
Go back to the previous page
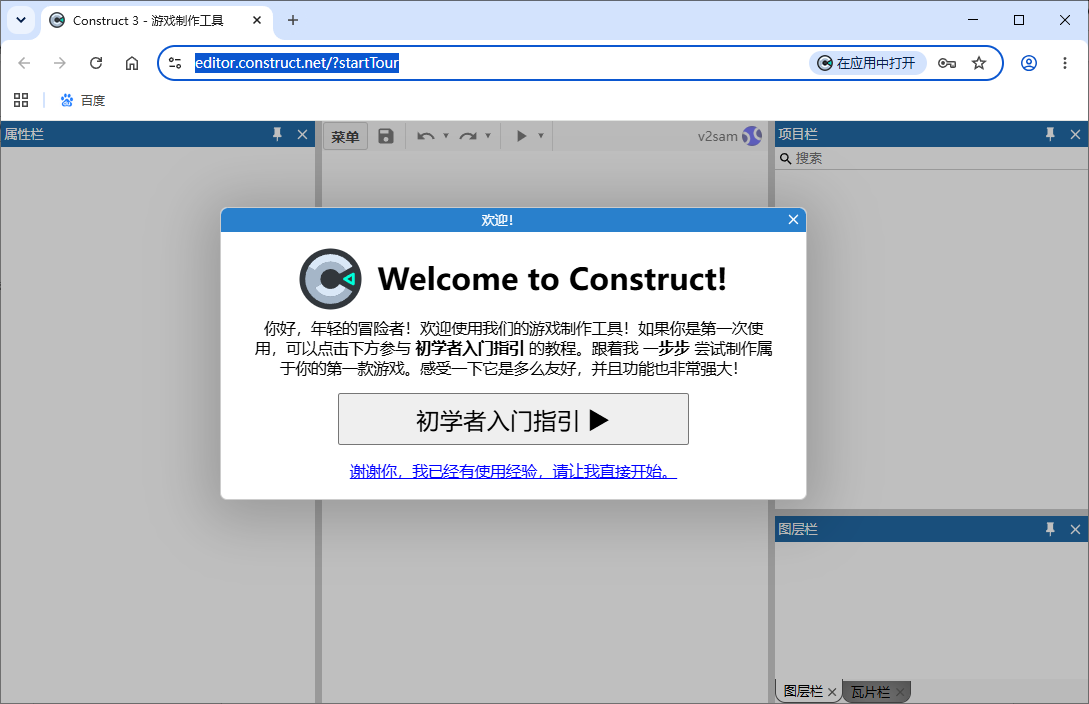coord(24,63)
